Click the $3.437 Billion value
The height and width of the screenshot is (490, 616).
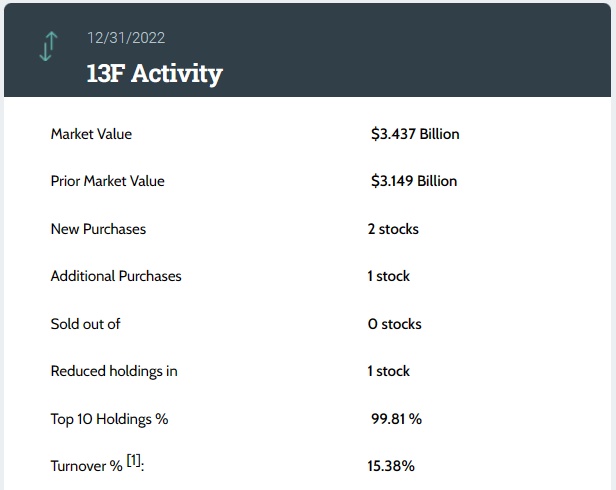[x=415, y=134]
